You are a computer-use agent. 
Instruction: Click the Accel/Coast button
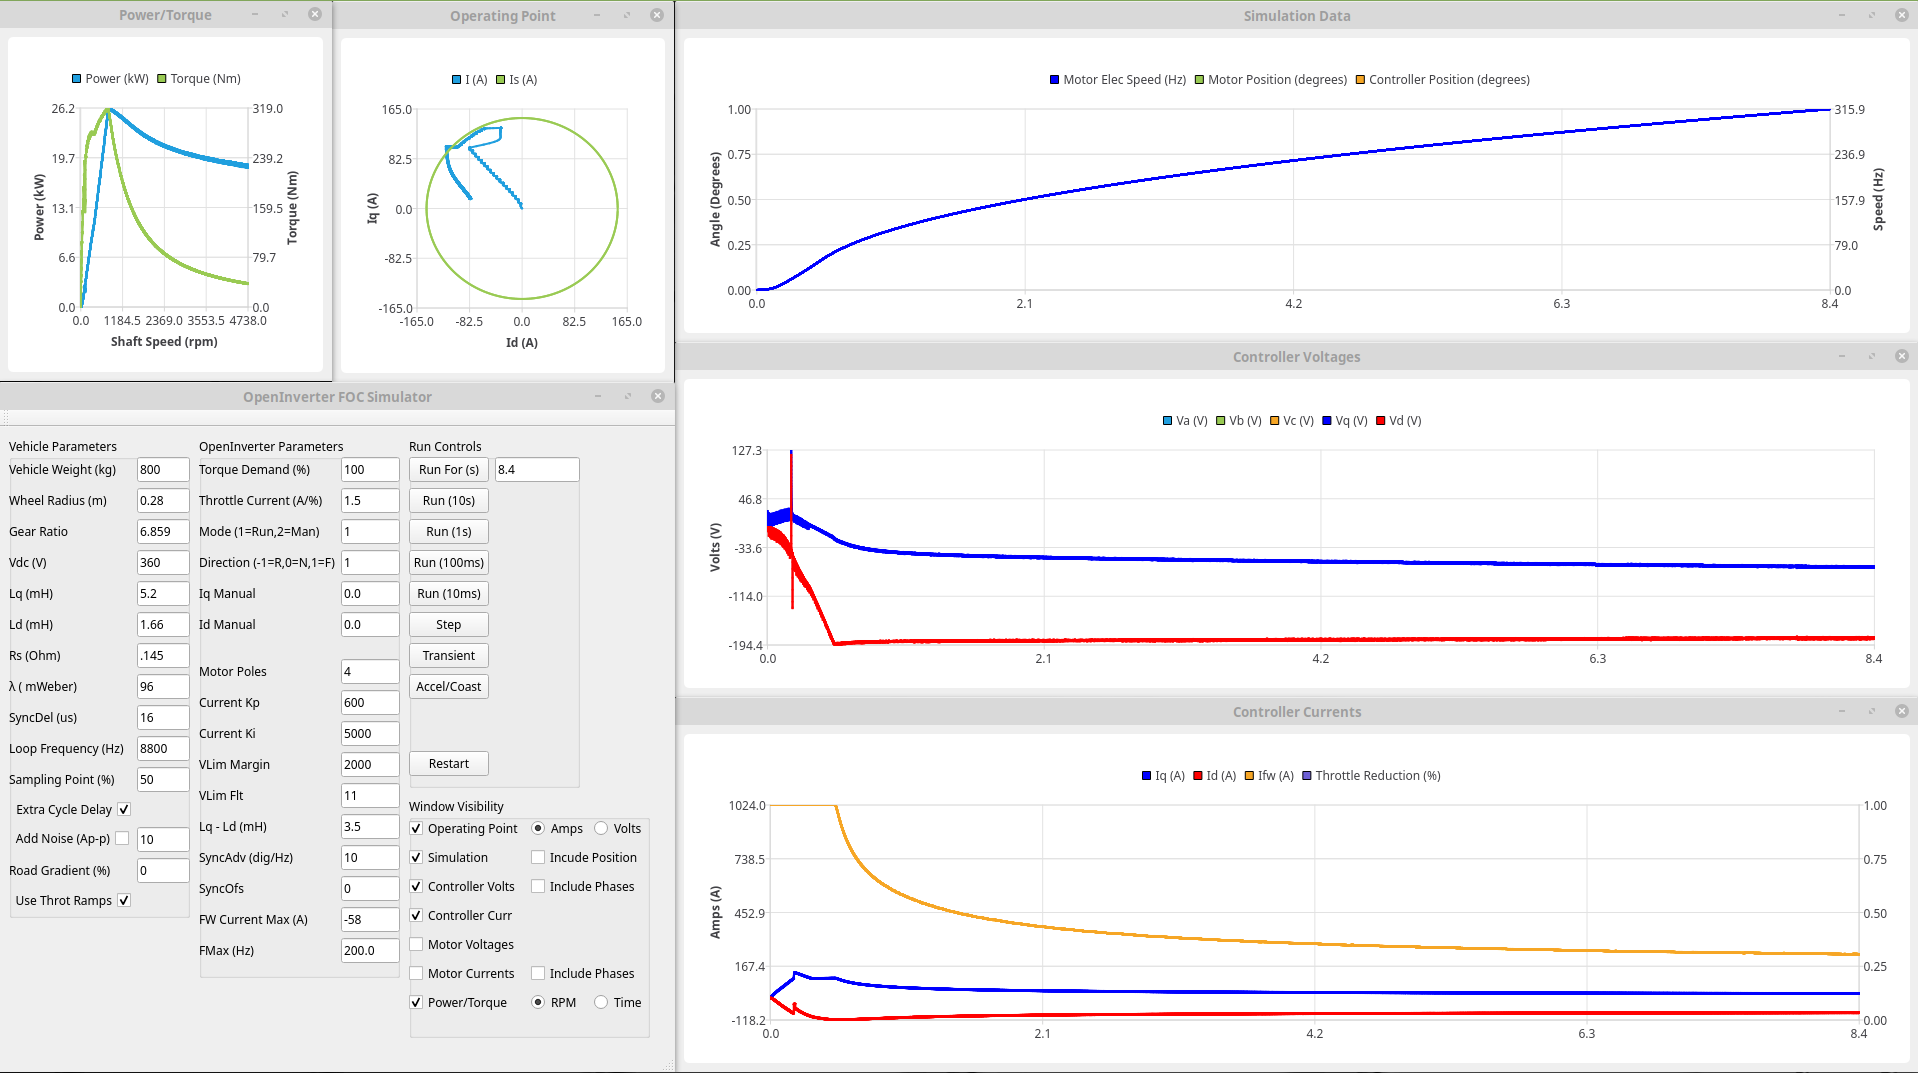coord(448,686)
